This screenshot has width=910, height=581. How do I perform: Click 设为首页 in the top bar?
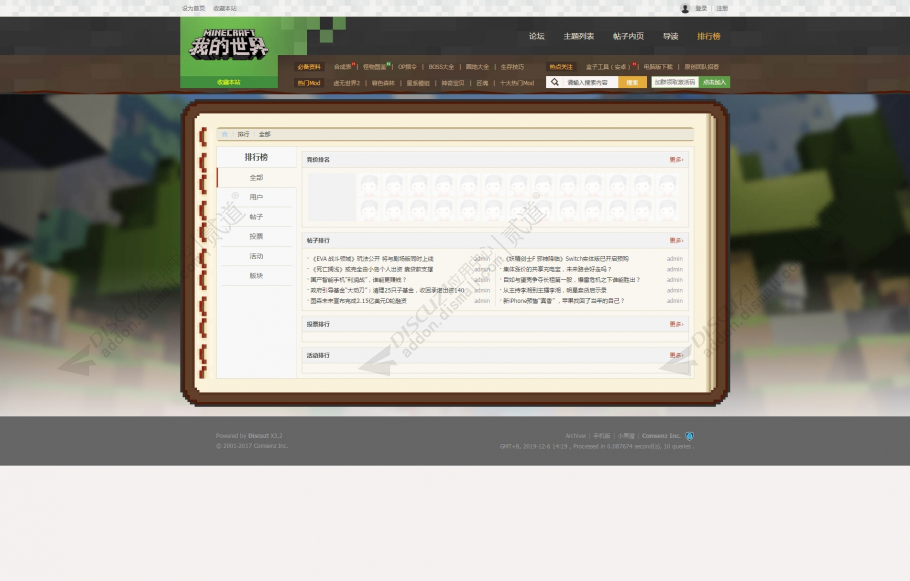193,8
